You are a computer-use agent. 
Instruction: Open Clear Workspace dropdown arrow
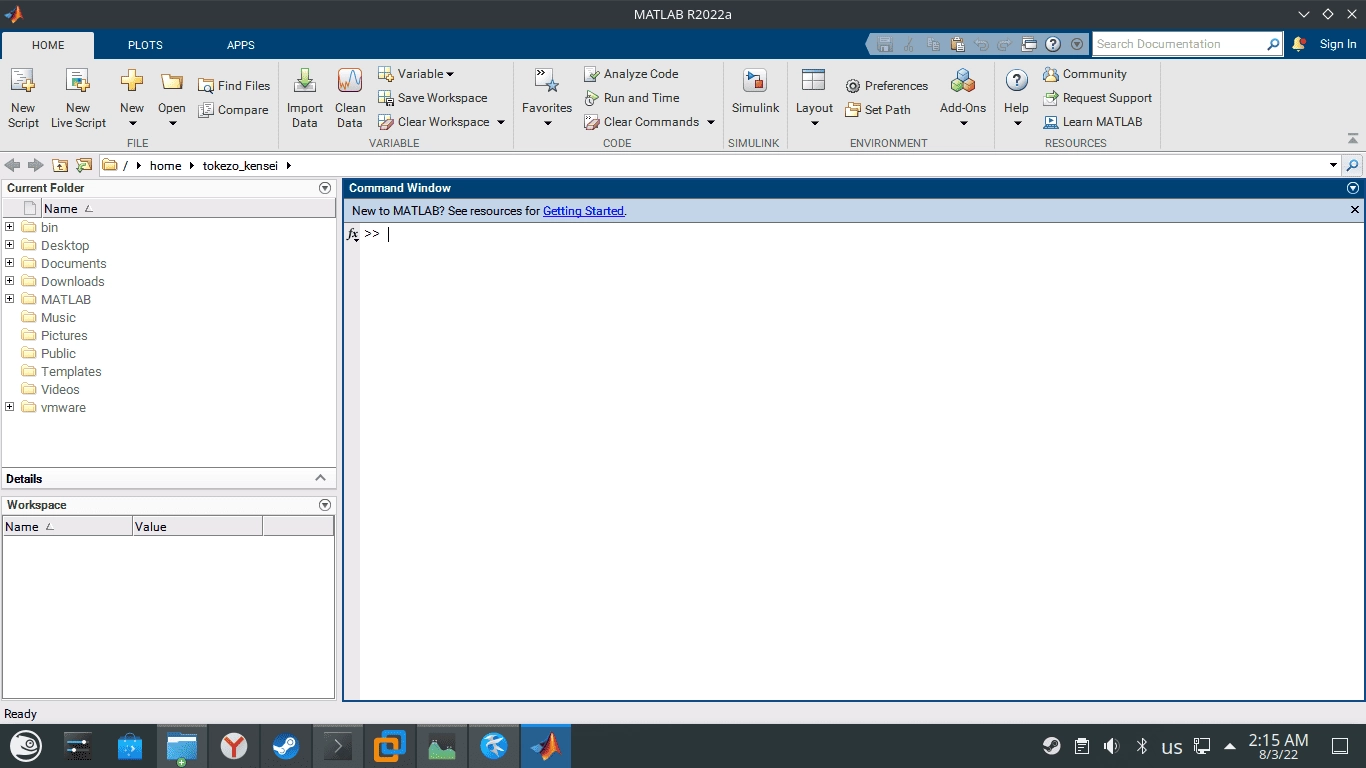(x=501, y=122)
